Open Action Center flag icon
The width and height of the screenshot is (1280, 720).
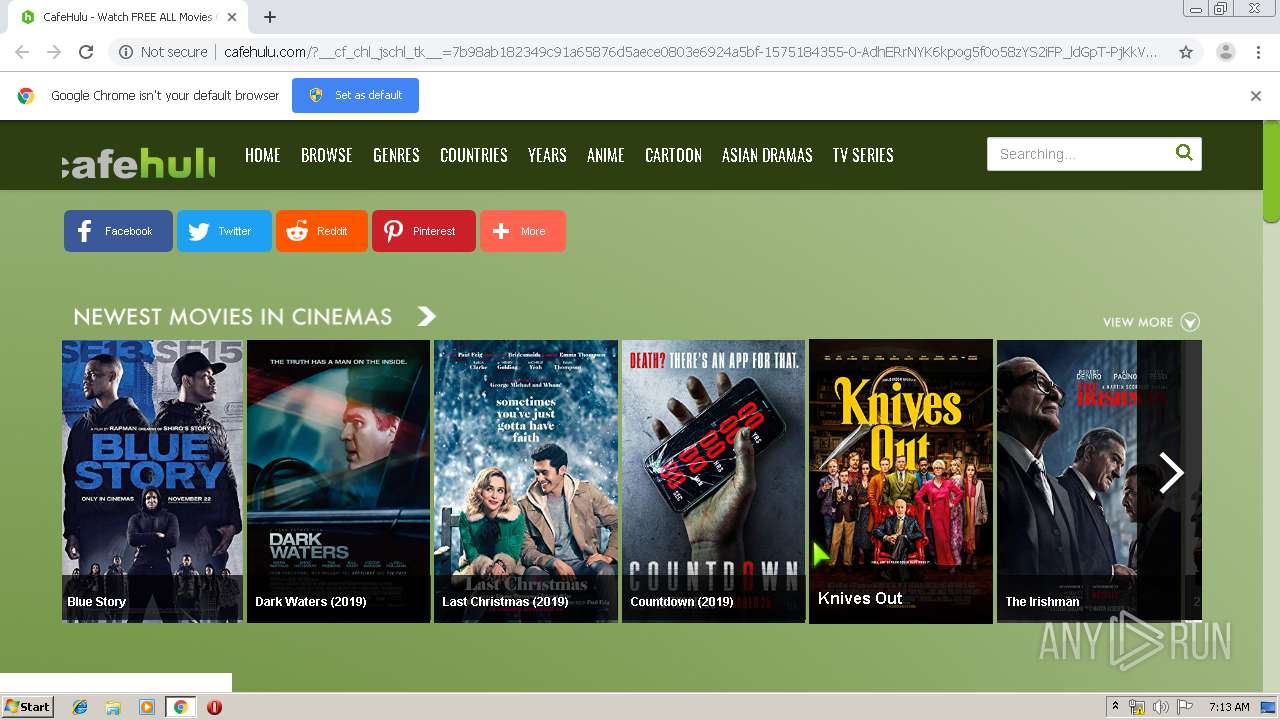1184,707
